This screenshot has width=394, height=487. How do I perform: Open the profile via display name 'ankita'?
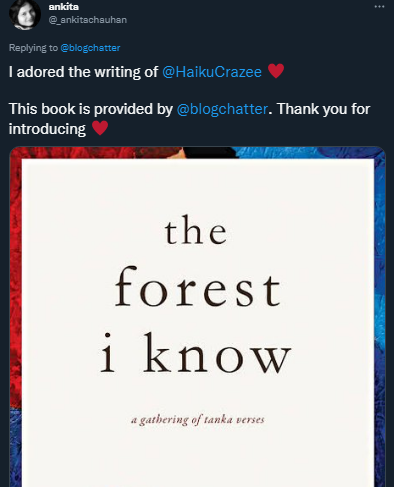pyautogui.click(x=64, y=7)
